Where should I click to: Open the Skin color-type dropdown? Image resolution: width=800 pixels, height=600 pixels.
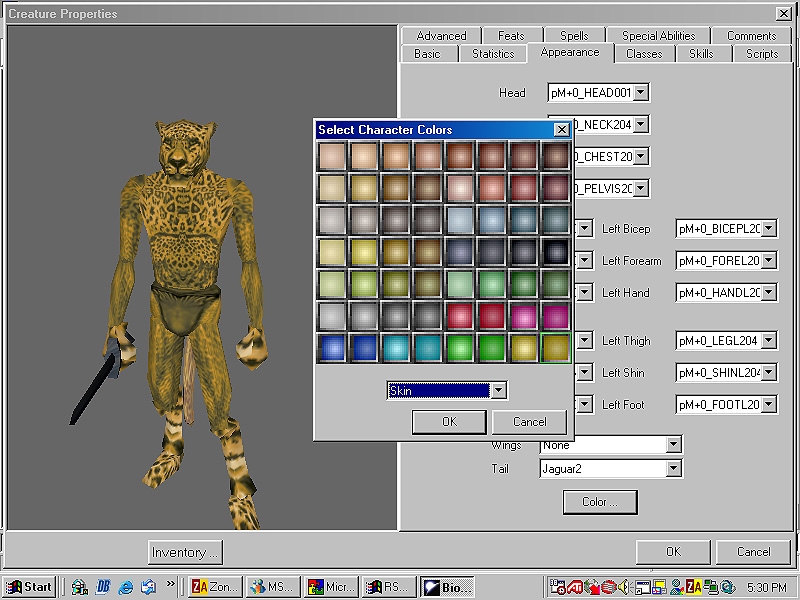(498, 391)
